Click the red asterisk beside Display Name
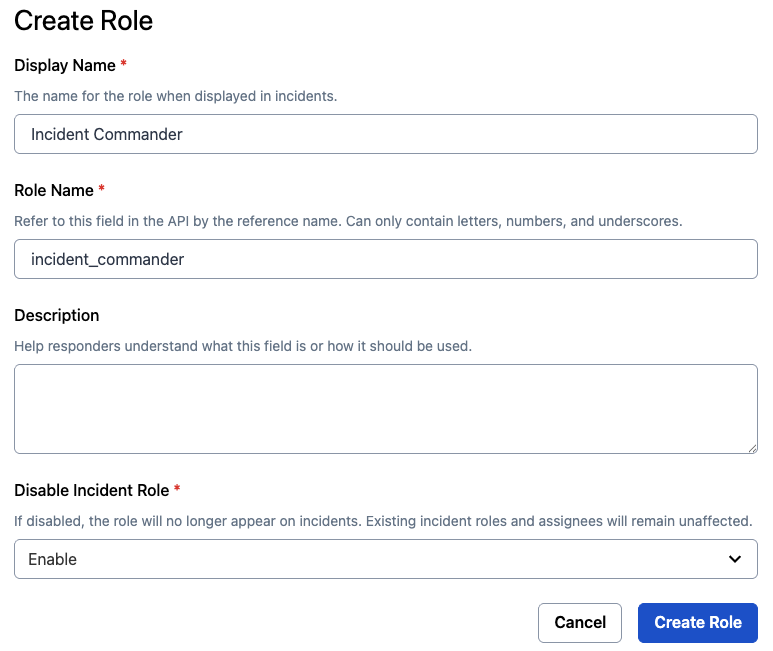The image size is (773, 651). 124,65
